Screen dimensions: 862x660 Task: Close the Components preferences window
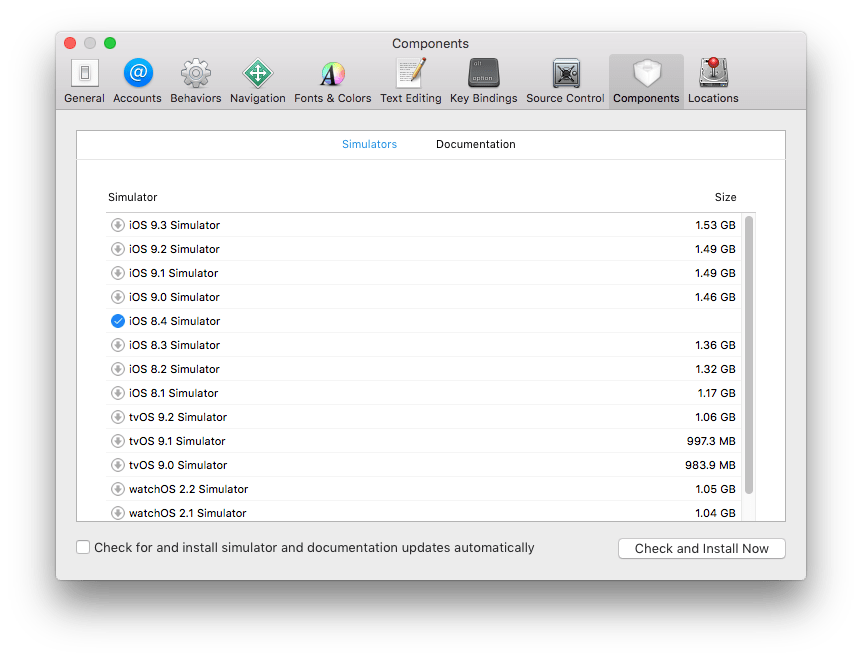pyautogui.click(x=70, y=43)
